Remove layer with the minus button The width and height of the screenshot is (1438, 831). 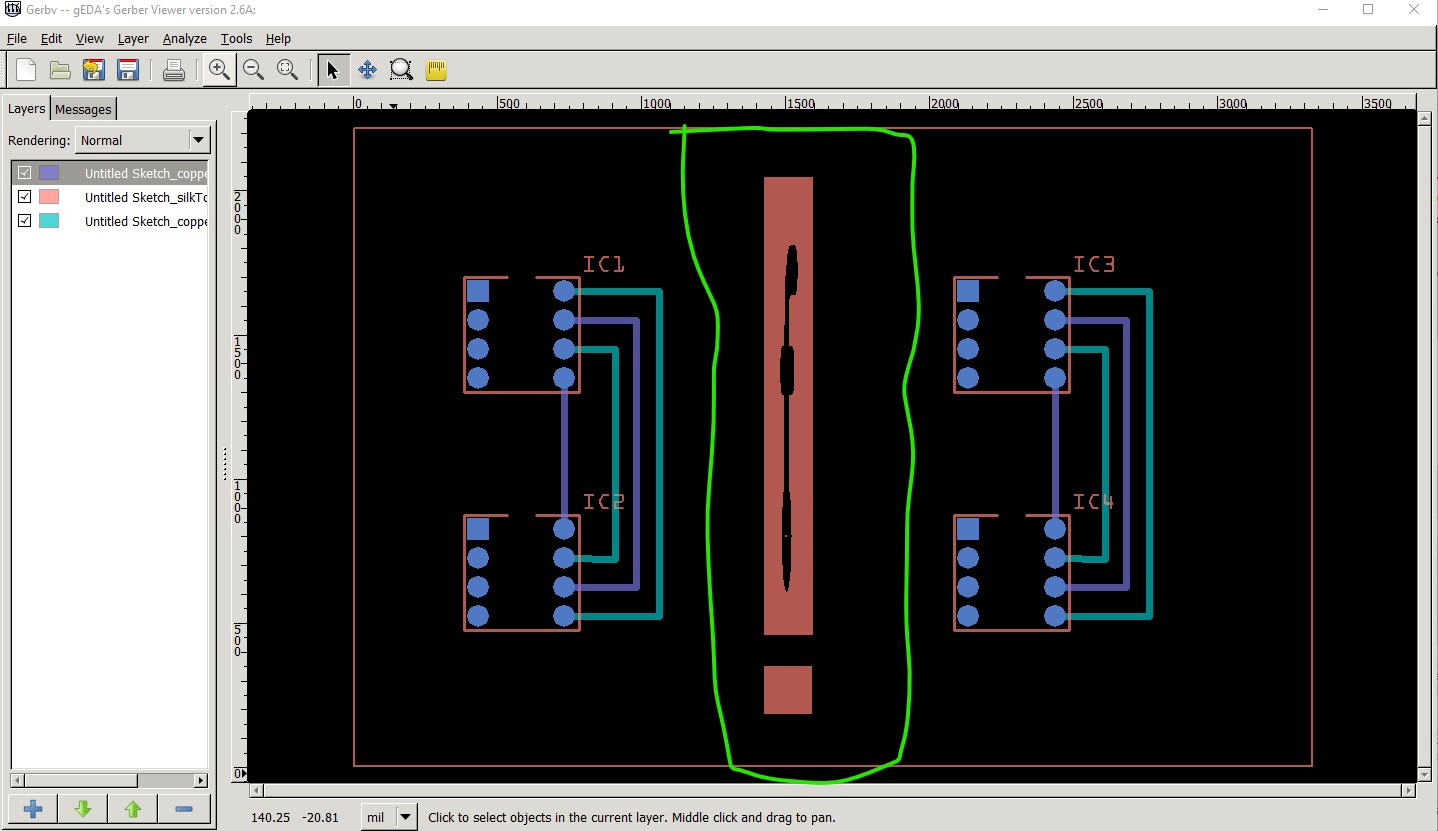click(x=184, y=809)
